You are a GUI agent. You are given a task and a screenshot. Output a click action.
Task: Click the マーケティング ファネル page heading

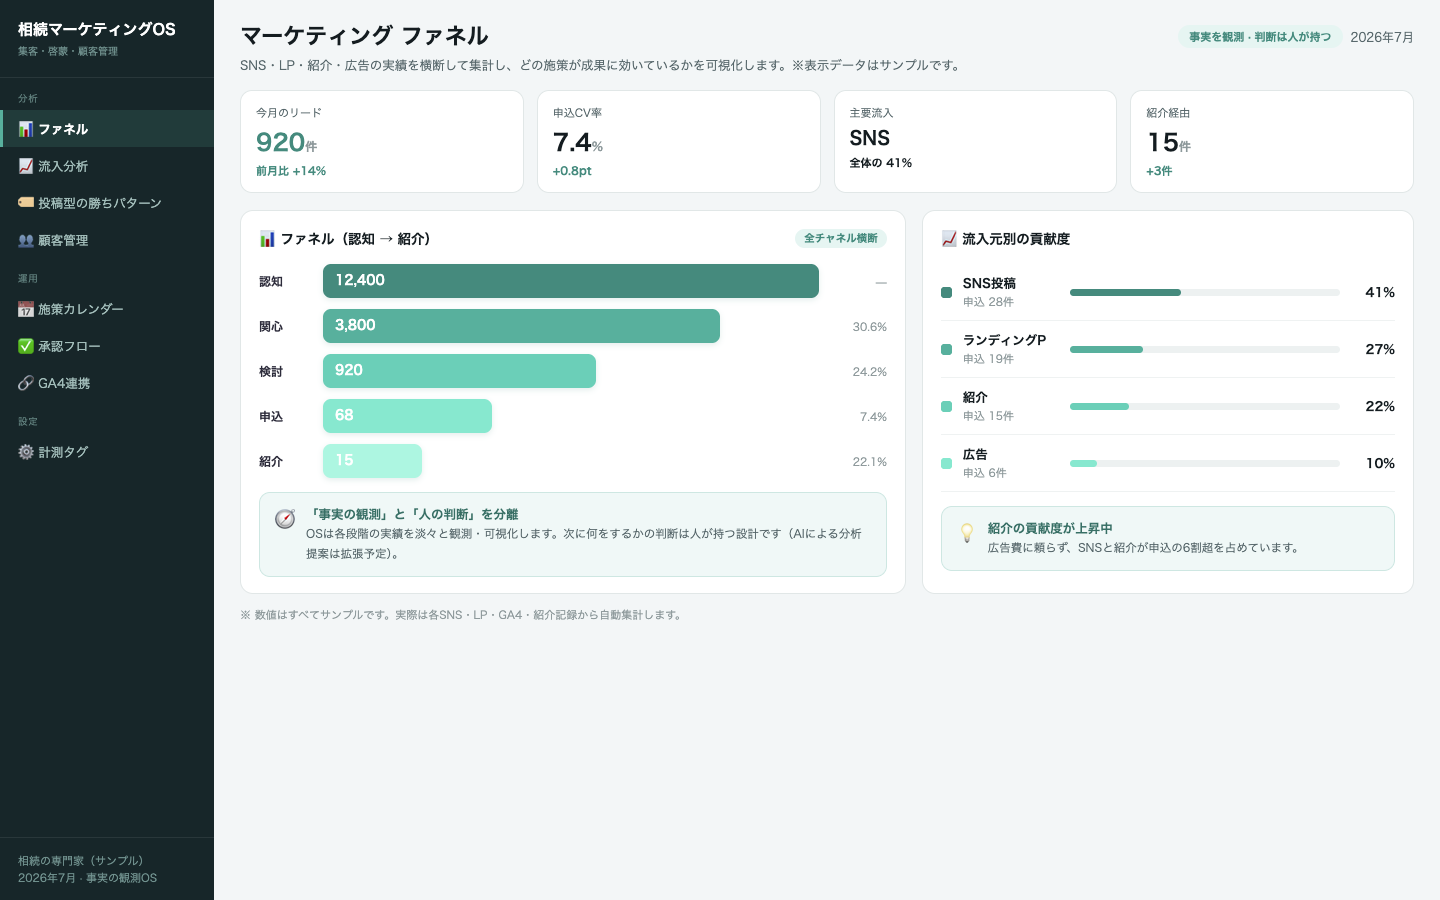(364, 36)
